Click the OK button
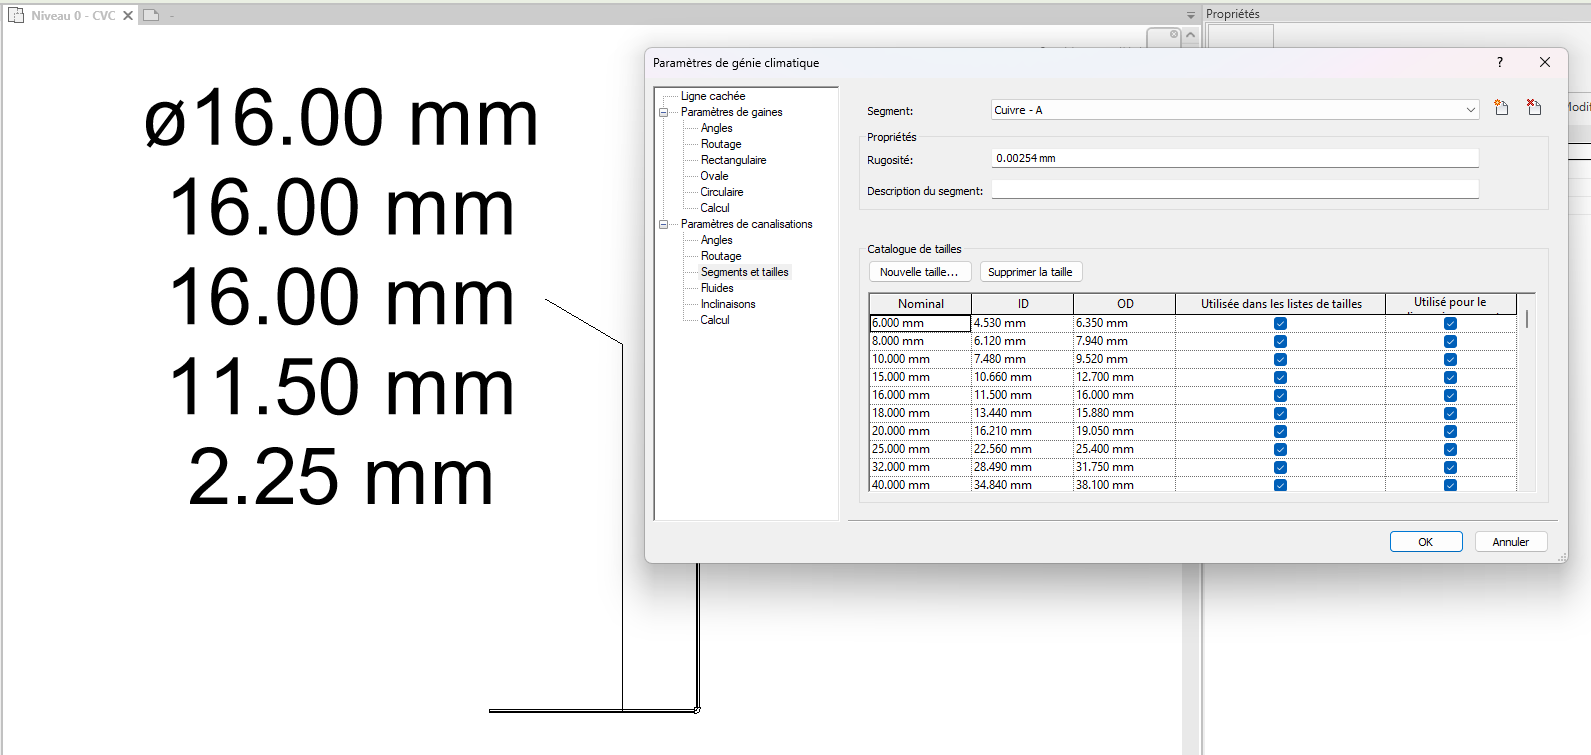Screen dimensions: 1591x755 tap(1425, 542)
